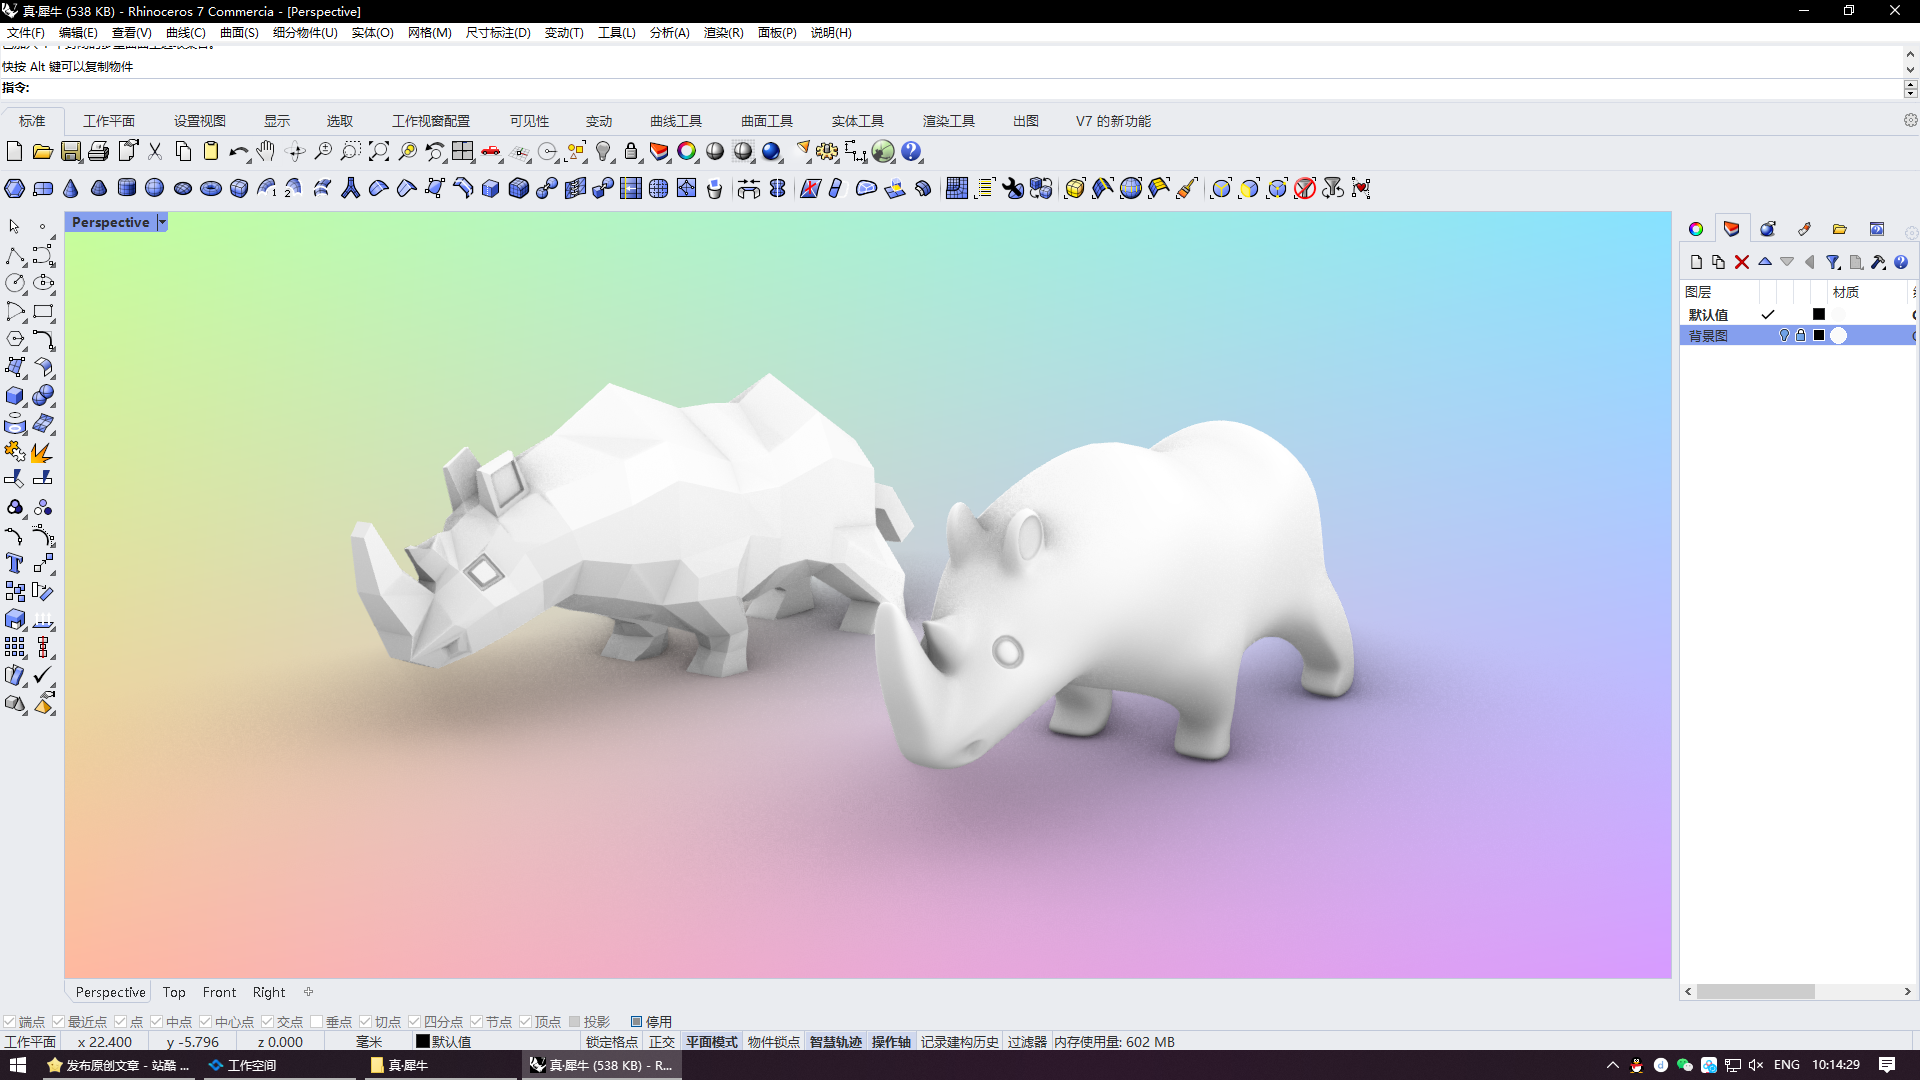
Task: Open the layer filter funnel dropdown
Action: pos(1833,262)
